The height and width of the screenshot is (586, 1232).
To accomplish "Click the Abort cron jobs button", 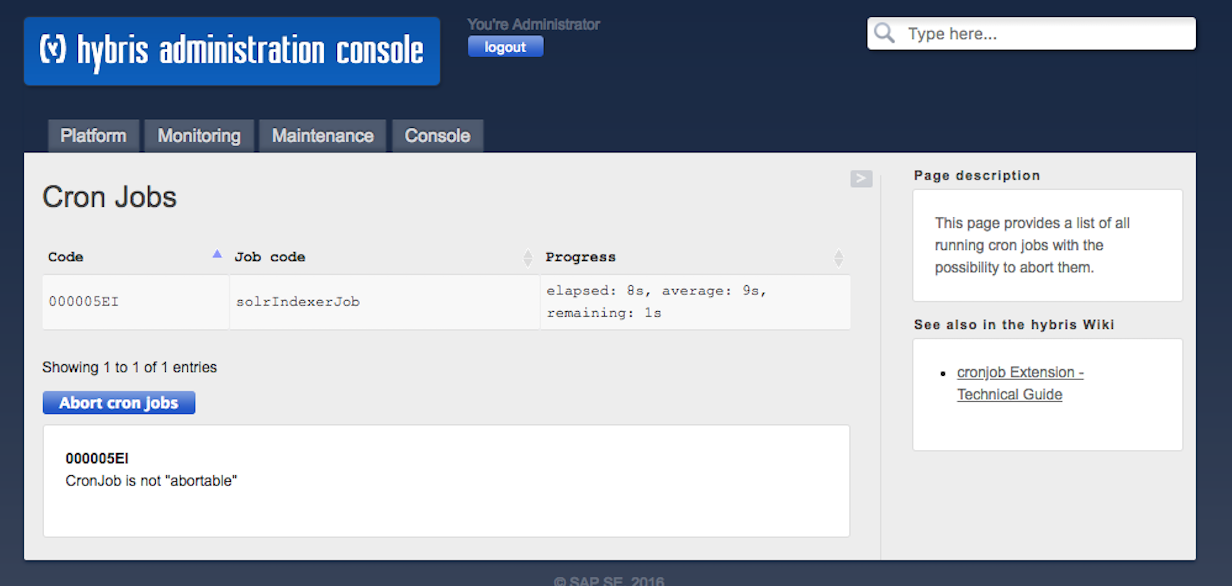I will coord(119,403).
